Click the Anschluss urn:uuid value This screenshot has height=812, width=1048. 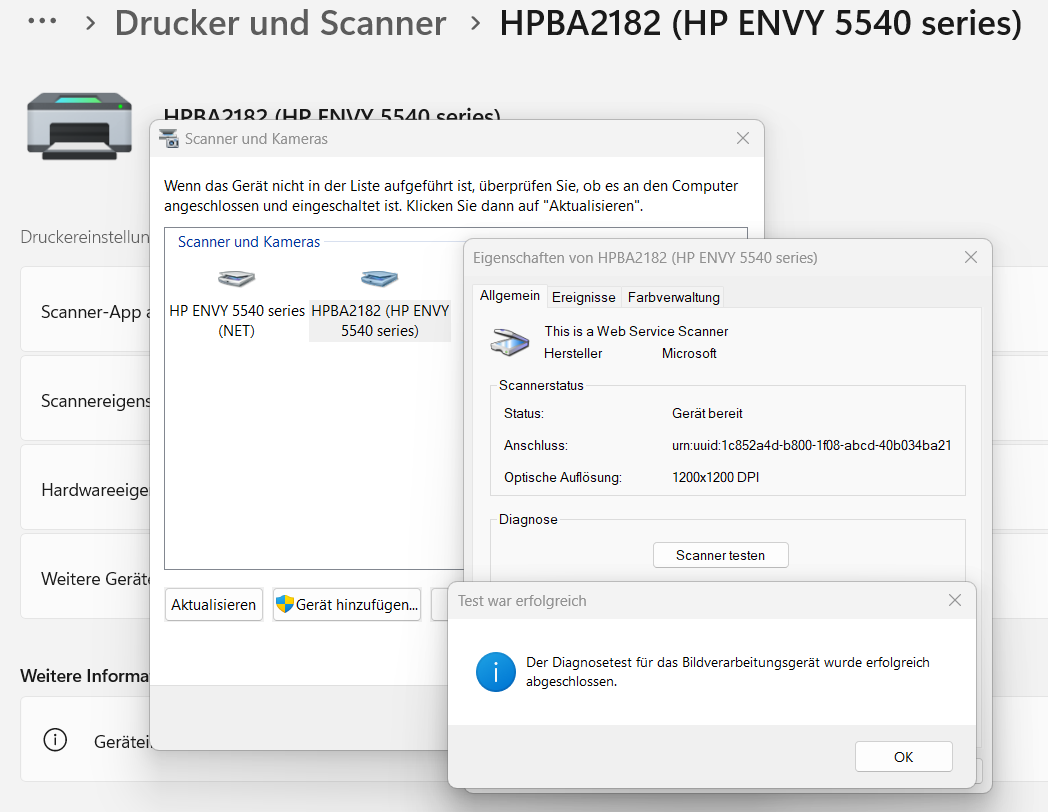coord(811,445)
